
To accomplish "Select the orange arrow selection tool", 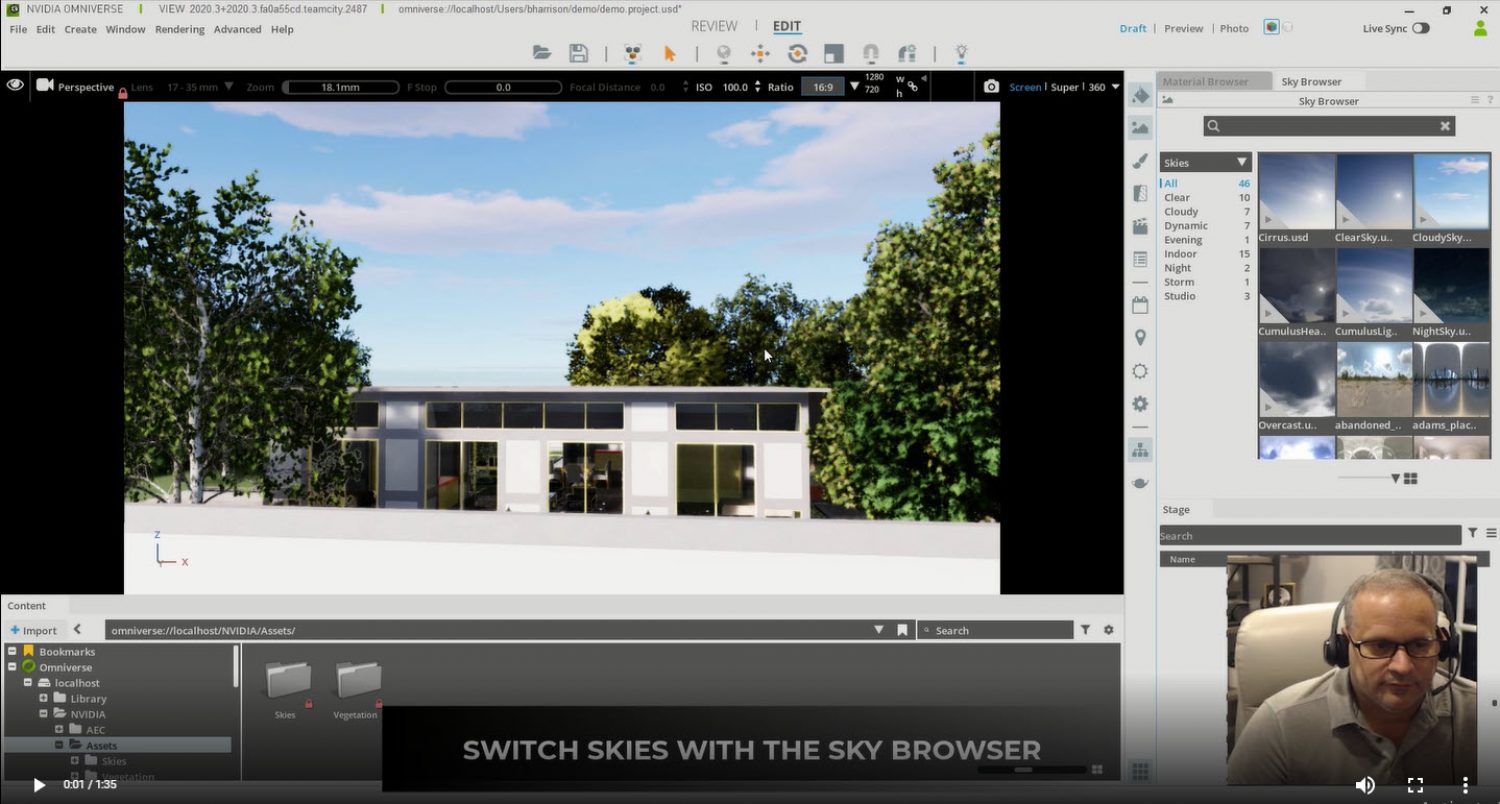I will 670,54.
